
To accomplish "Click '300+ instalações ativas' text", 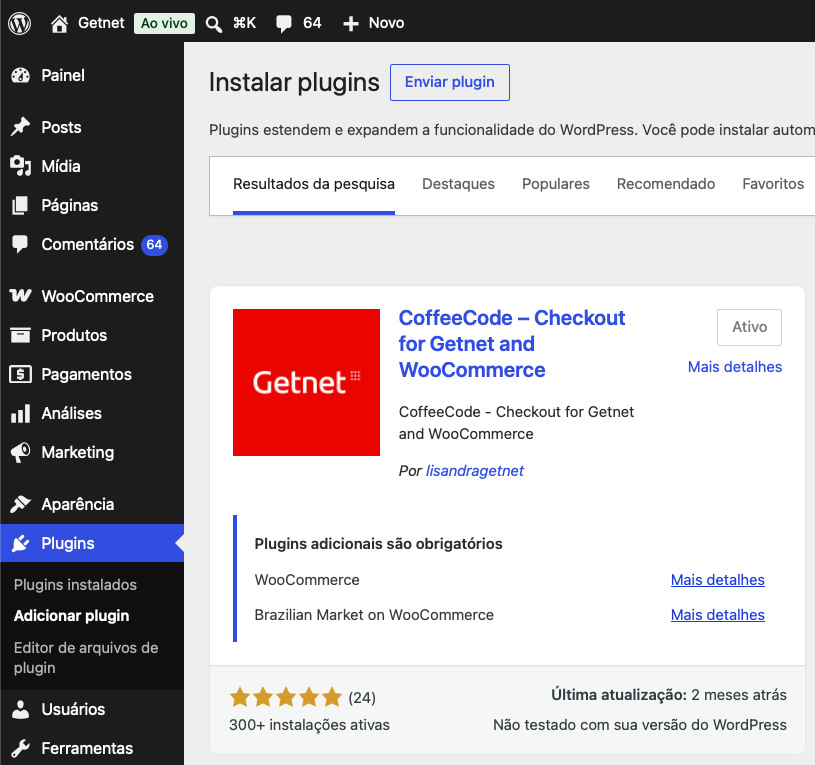I will pos(309,725).
